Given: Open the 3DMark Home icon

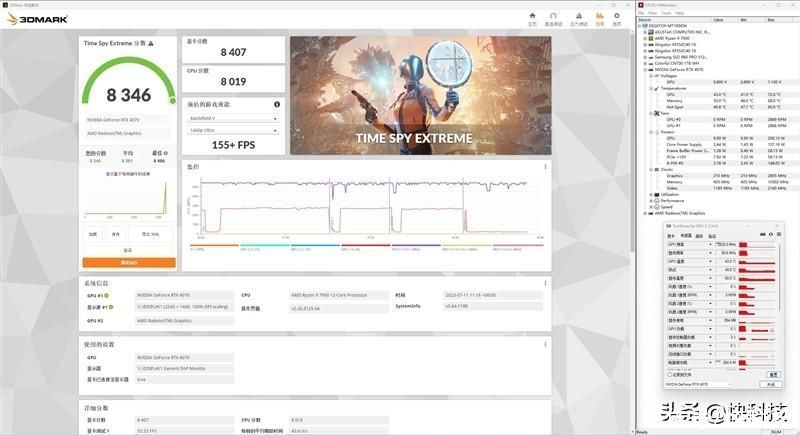Looking at the screenshot, I should (532, 16).
